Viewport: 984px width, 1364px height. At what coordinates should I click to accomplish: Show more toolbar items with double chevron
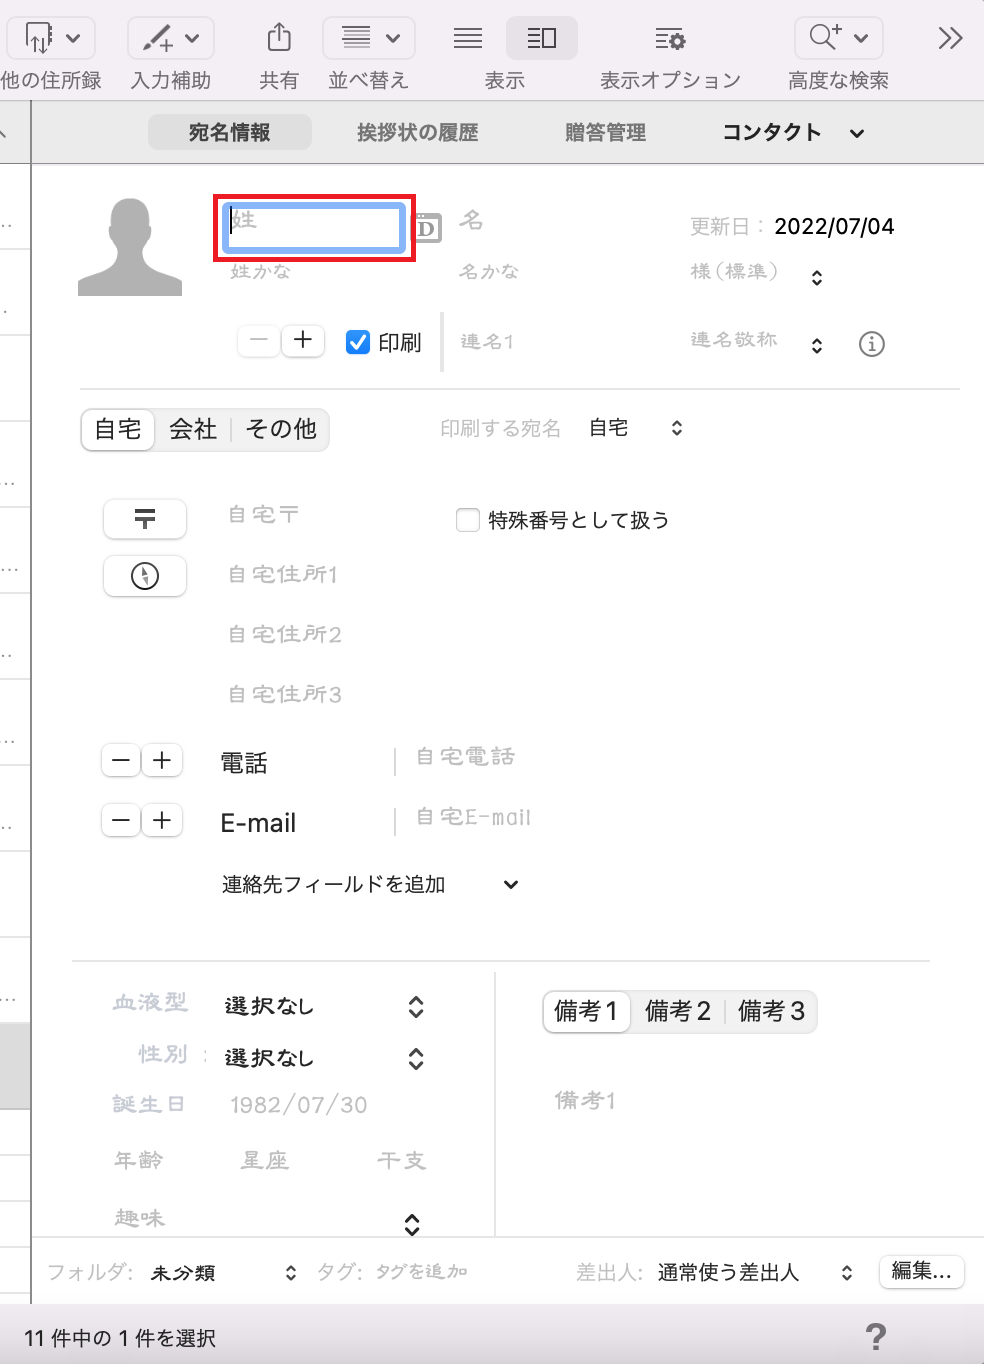click(949, 39)
